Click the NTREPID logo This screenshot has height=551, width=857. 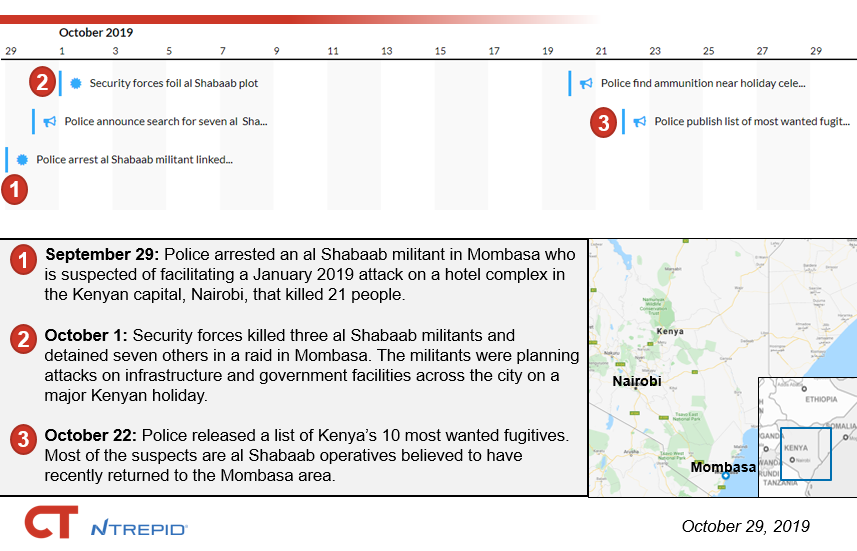coord(139,529)
